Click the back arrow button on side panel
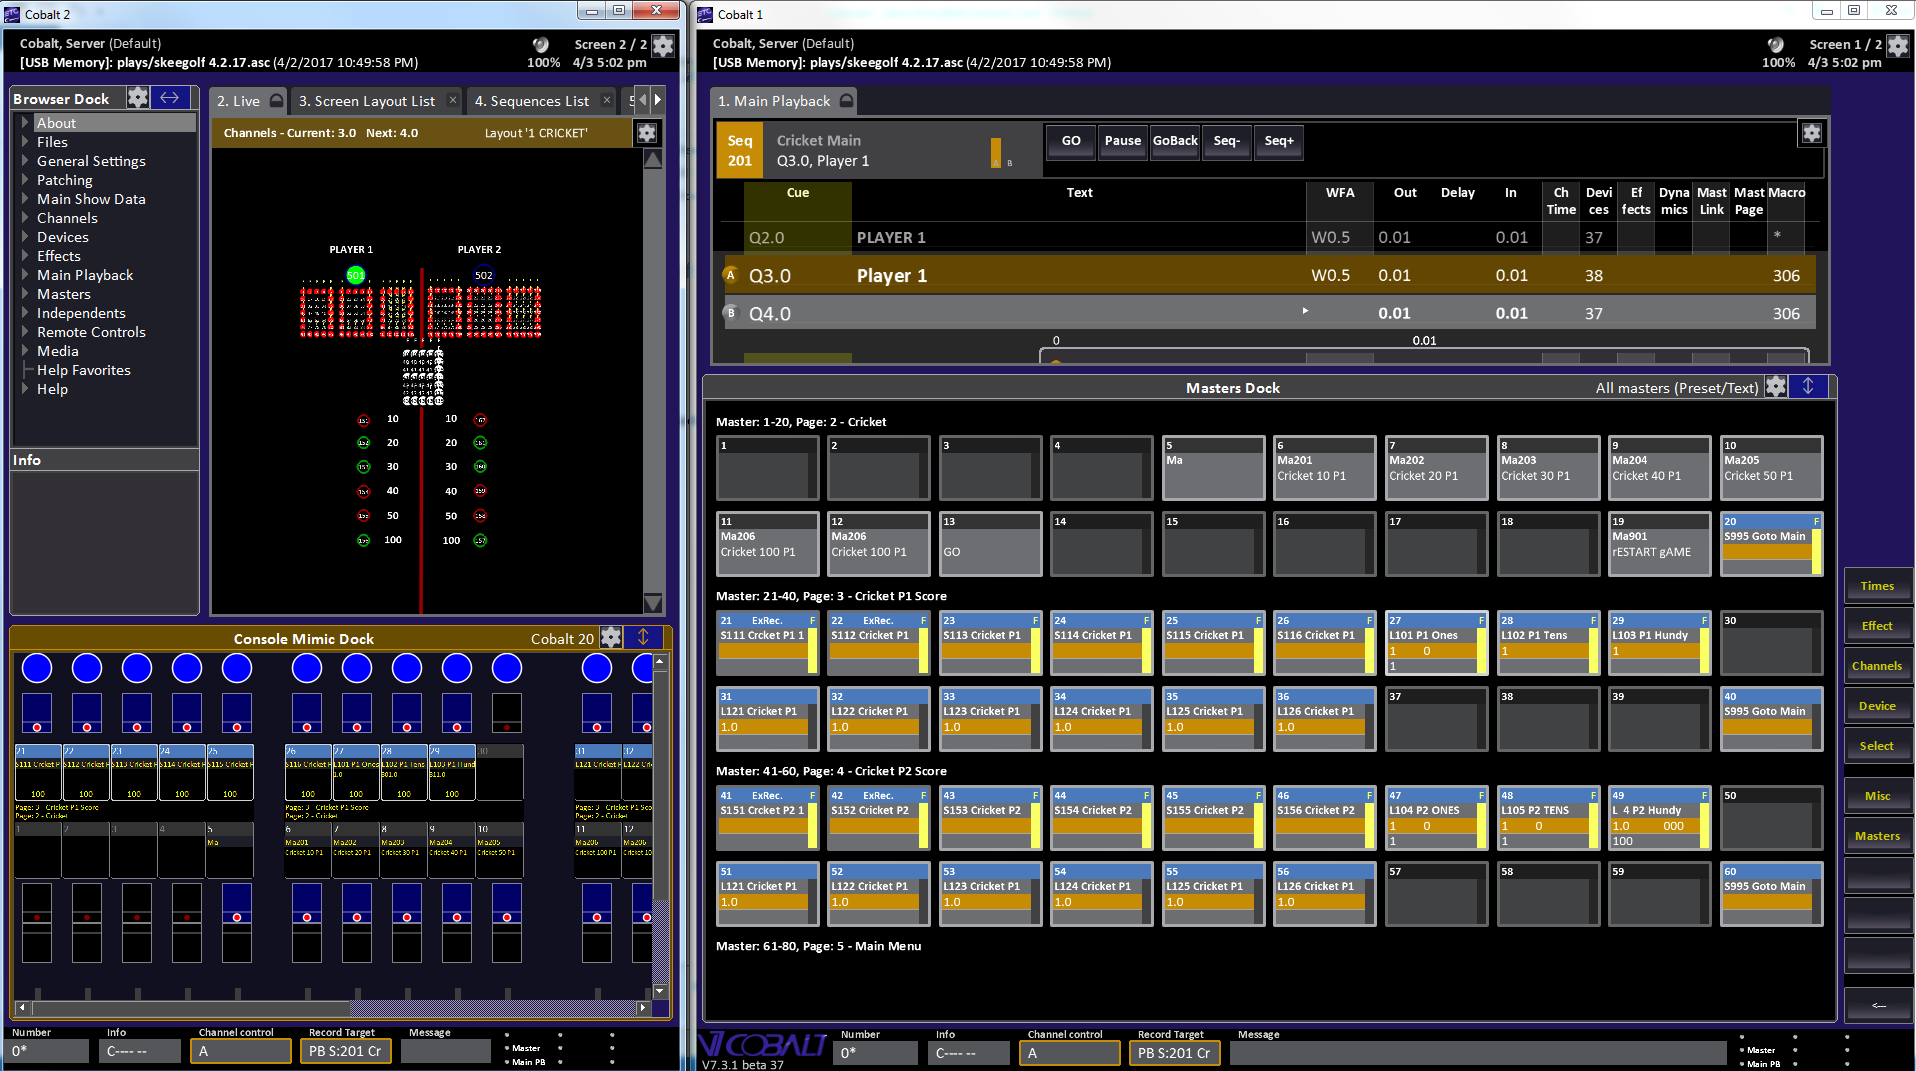This screenshot has height=1071, width=1916. pos(1878,1005)
